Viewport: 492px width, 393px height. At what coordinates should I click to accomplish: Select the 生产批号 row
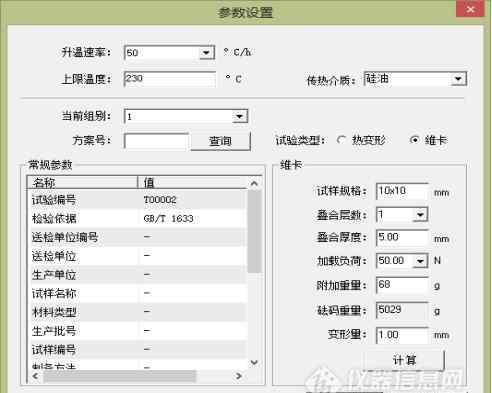(x=137, y=331)
